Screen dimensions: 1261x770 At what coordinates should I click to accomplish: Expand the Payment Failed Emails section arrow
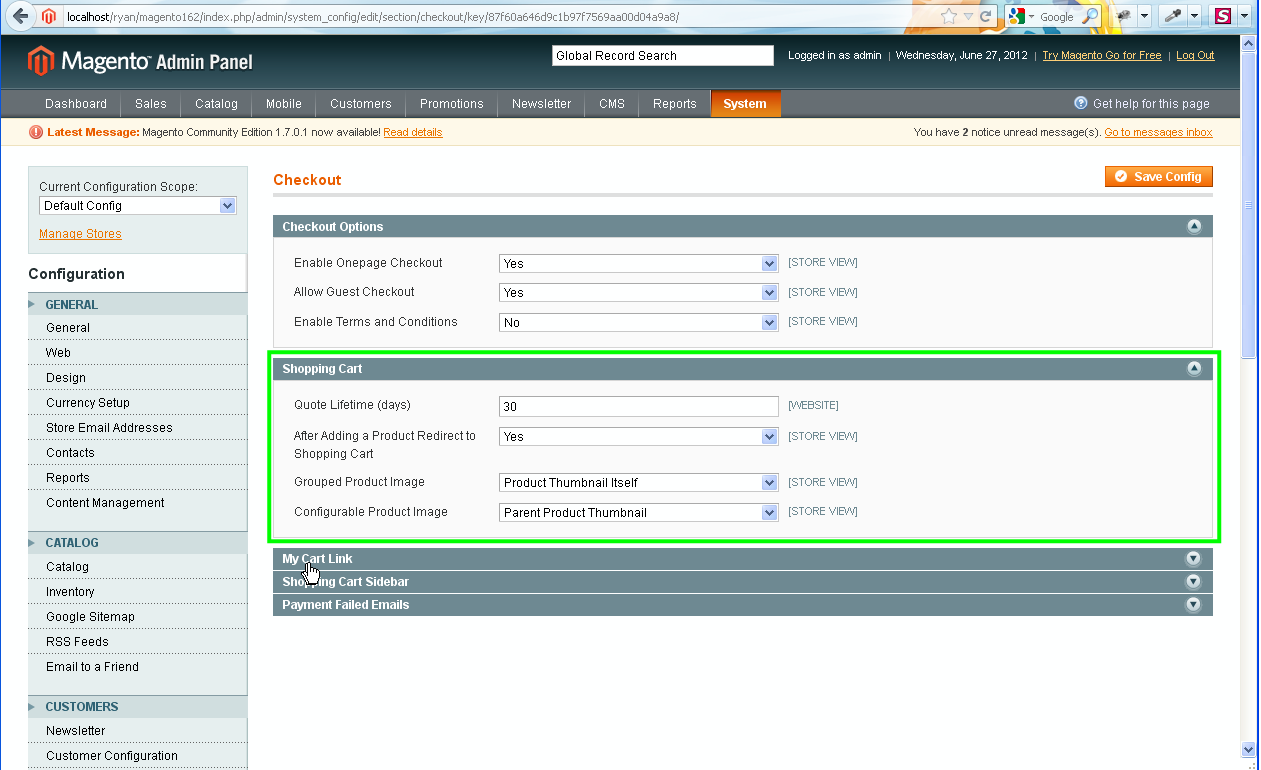(x=1193, y=605)
